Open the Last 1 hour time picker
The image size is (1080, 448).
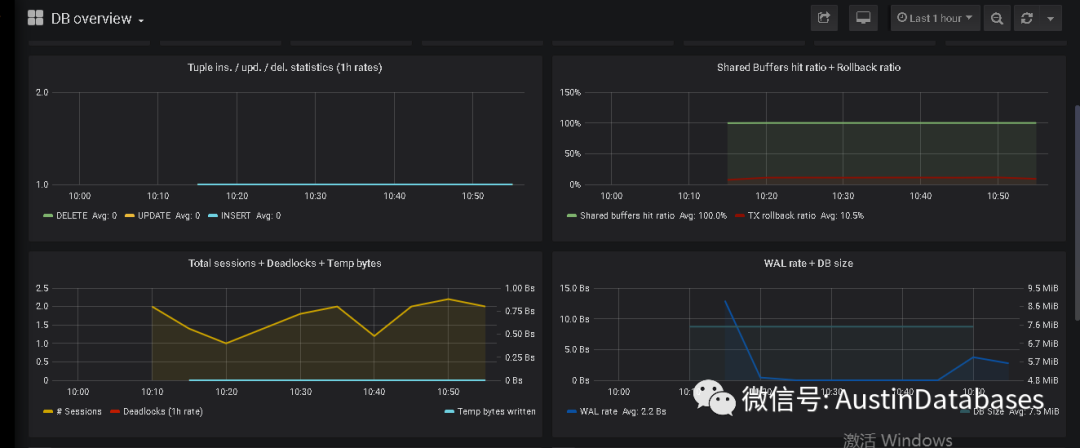click(x=935, y=18)
